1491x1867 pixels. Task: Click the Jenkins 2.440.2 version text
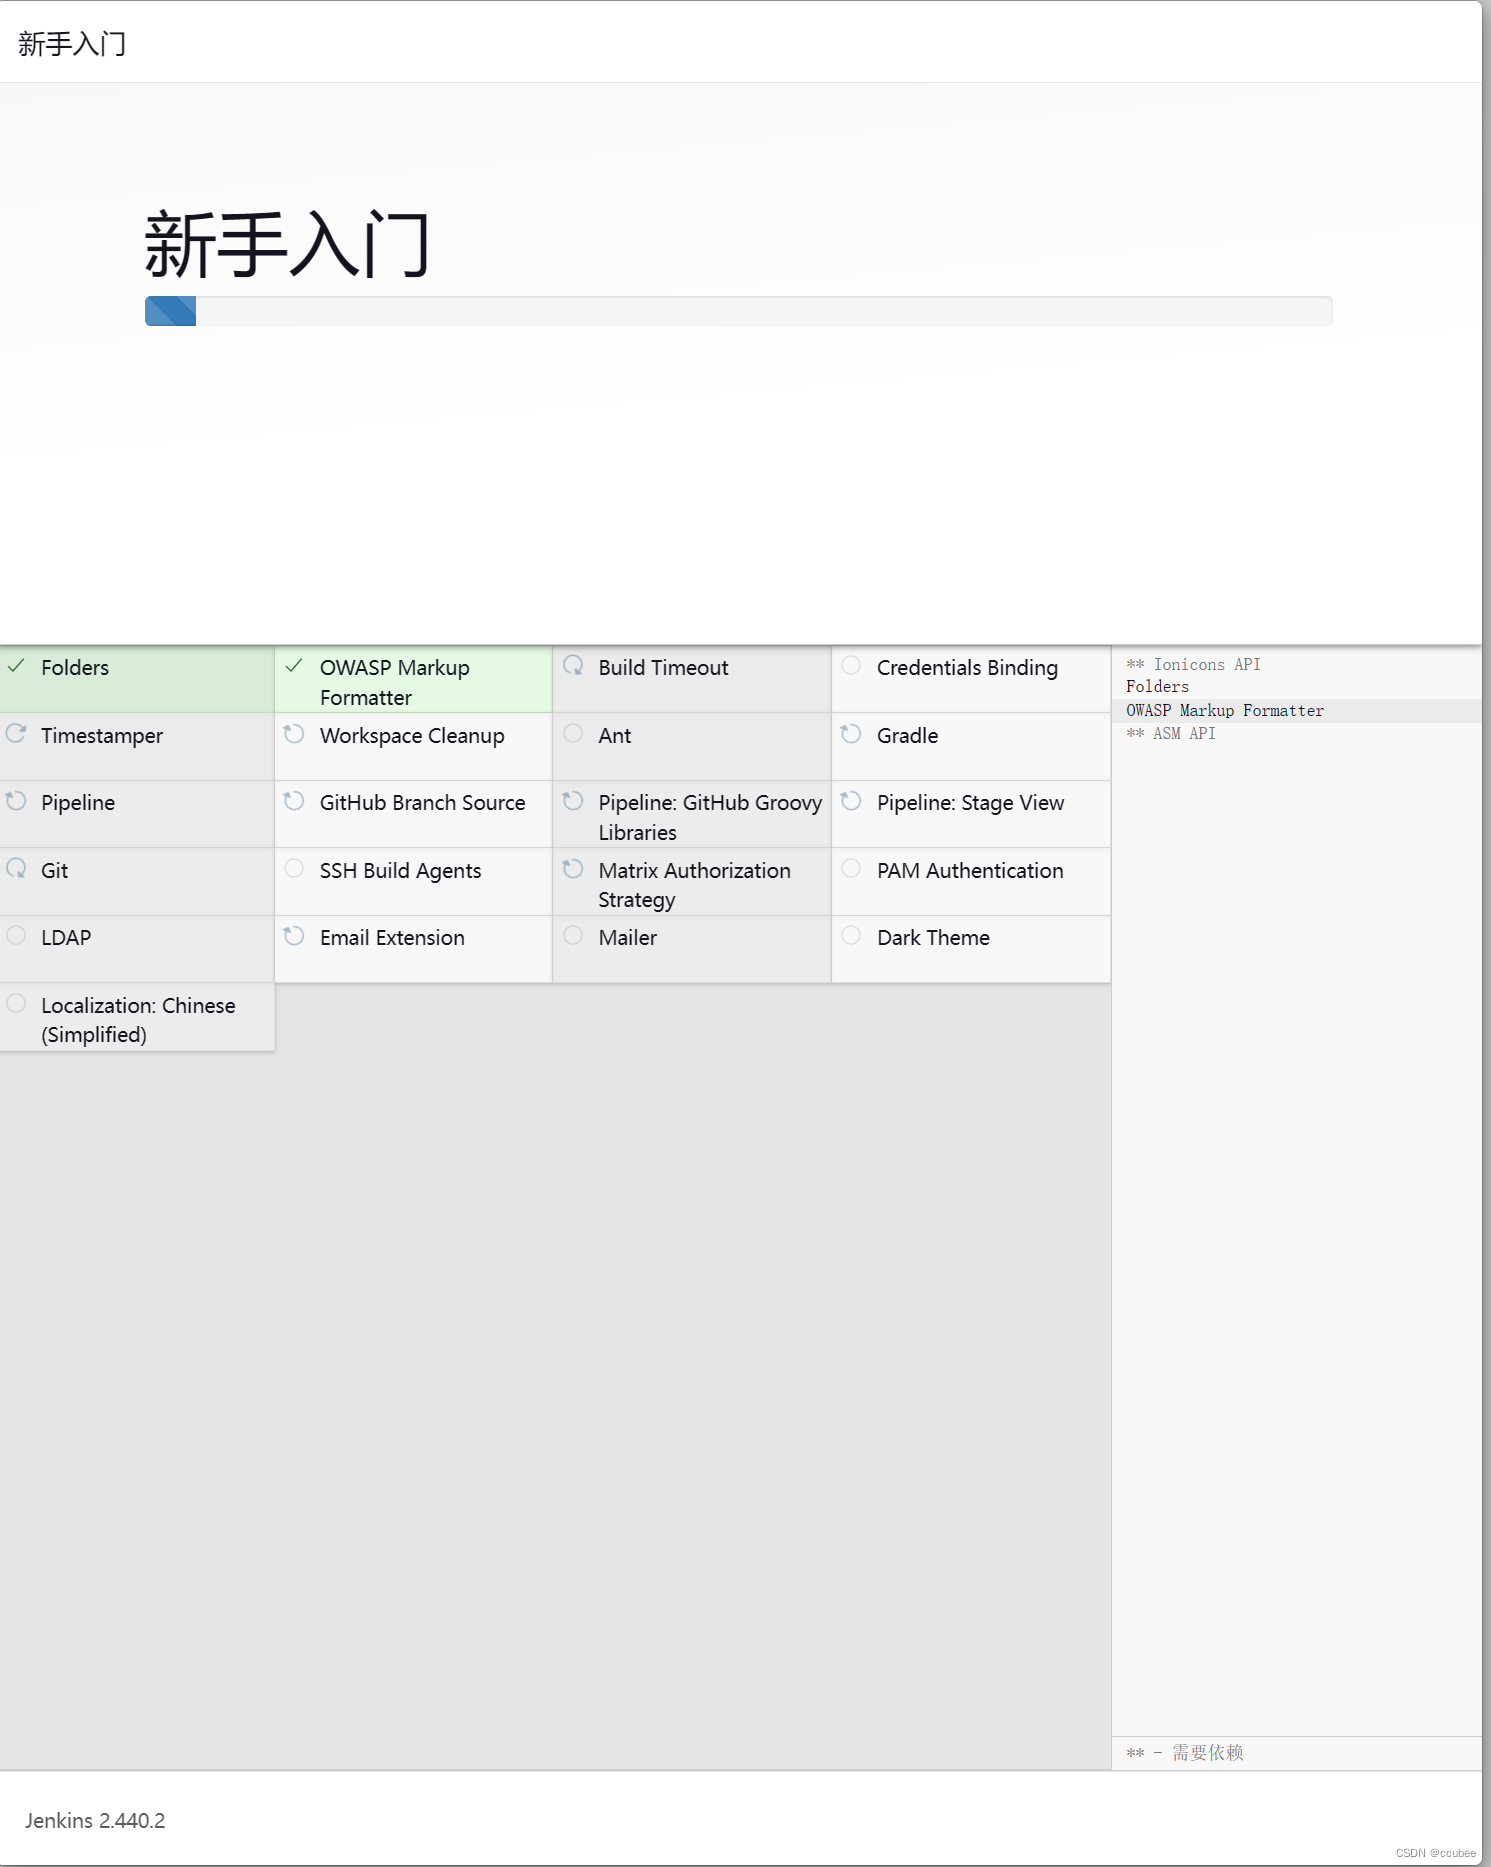click(x=95, y=1821)
